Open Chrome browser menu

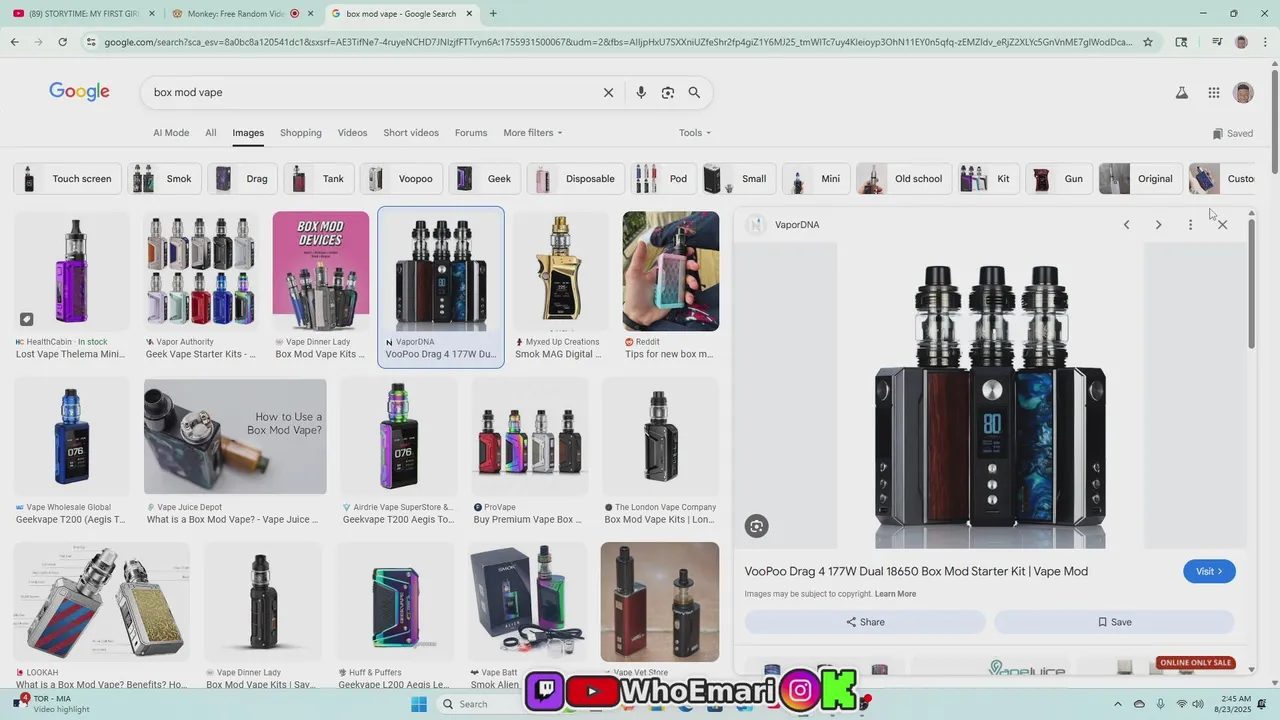[x=1266, y=42]
